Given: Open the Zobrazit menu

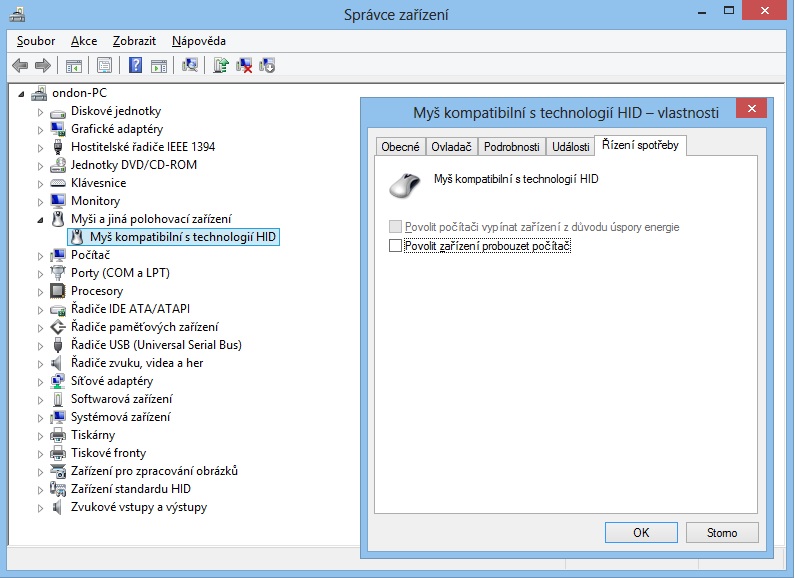Looking at the screenshot, I should pyautogui.click(x=134, y=41).
